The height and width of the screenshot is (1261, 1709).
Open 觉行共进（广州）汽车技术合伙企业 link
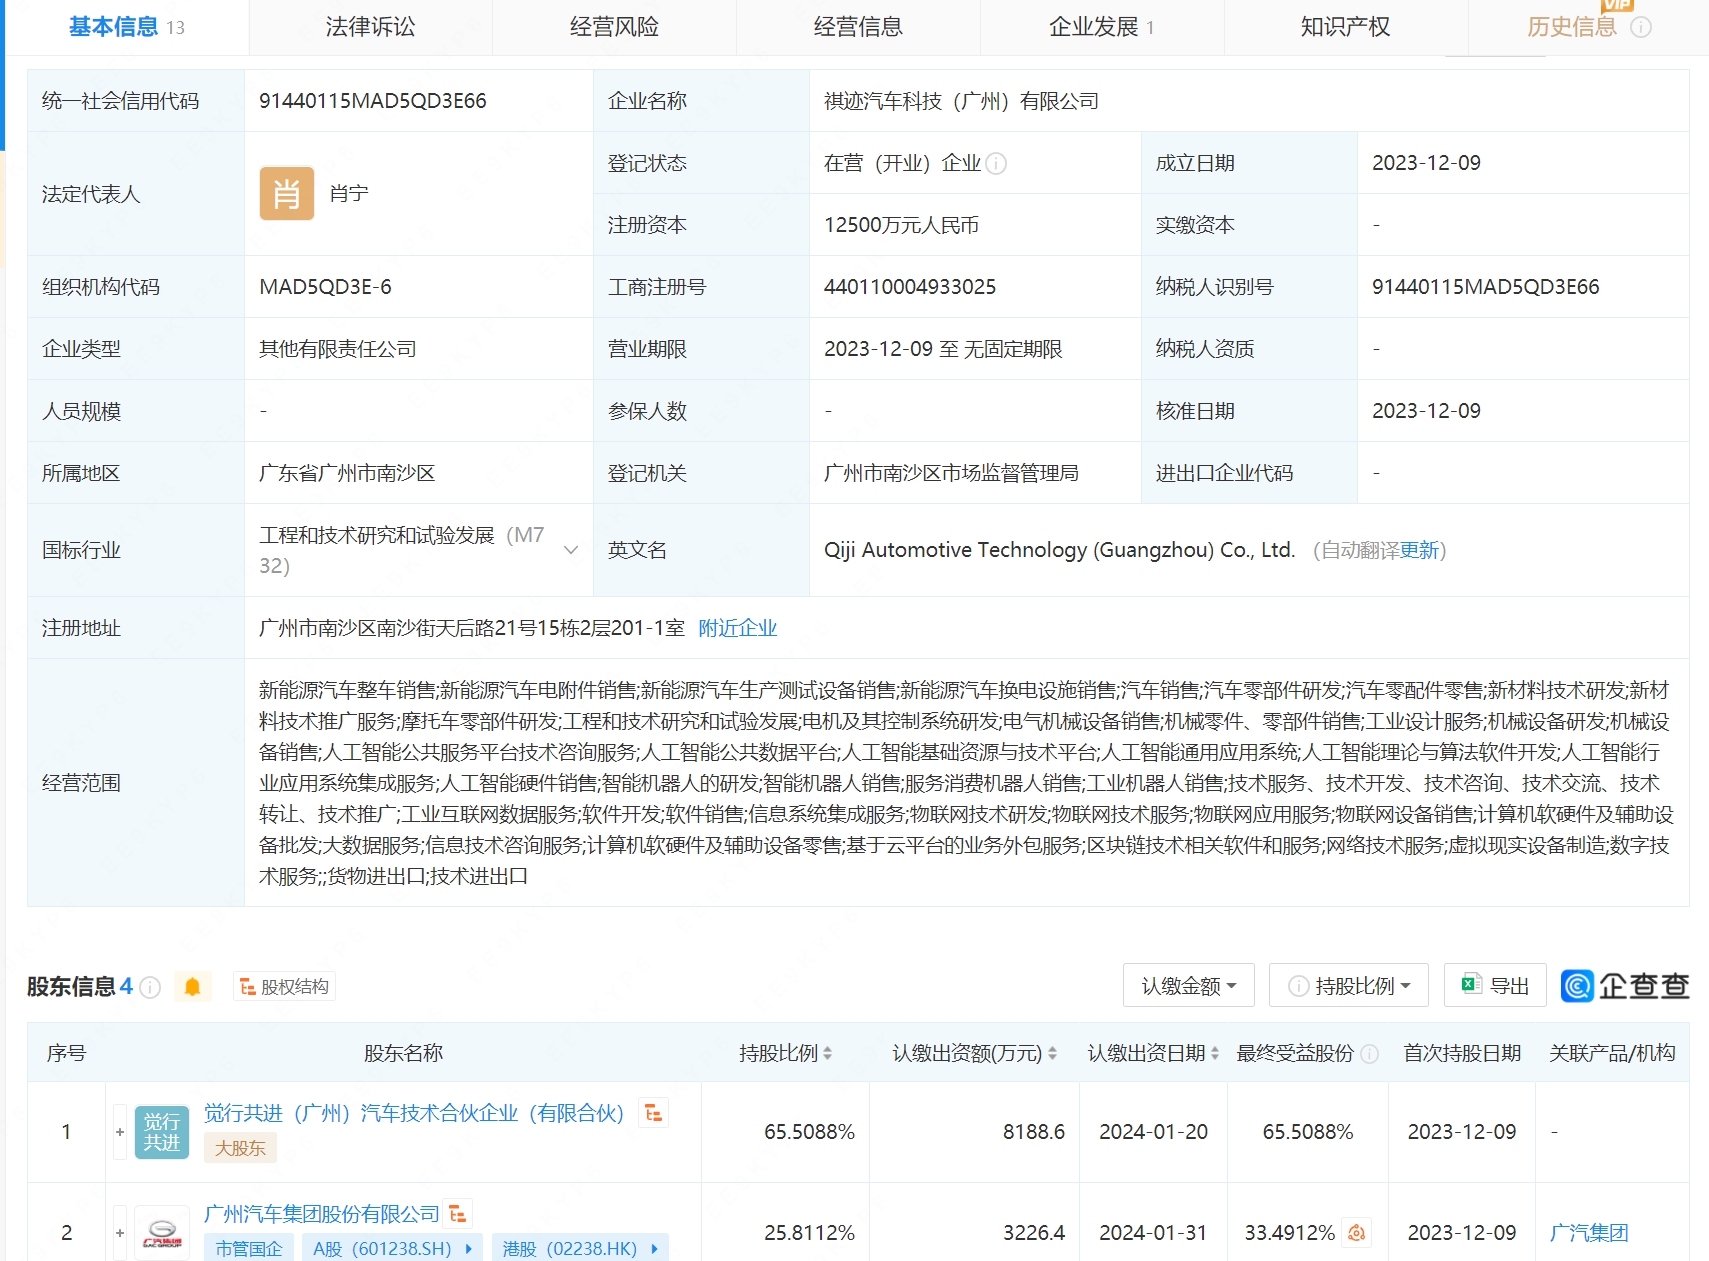[414, 1113]
